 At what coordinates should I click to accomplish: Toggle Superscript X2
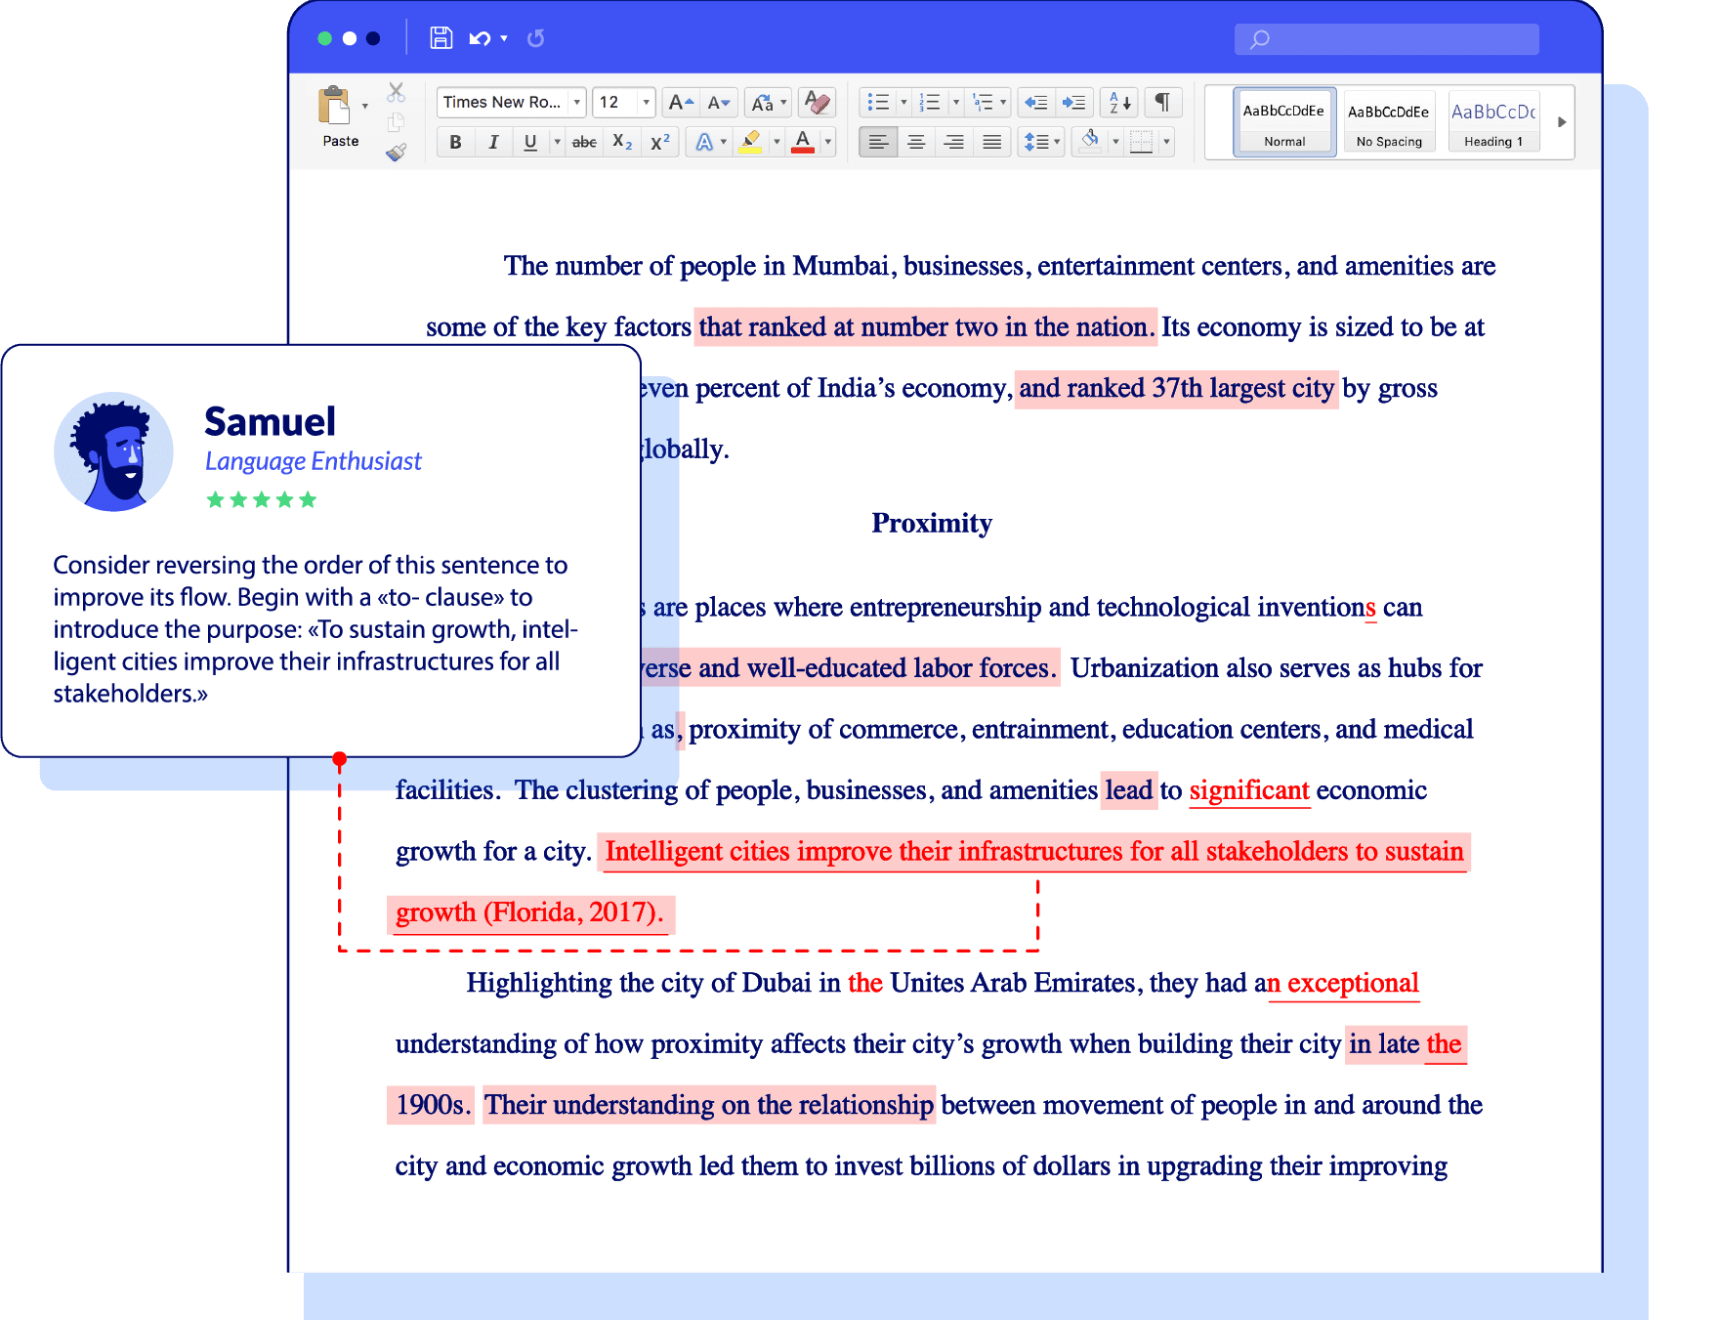pyautogui.click(x=660, y=142)
